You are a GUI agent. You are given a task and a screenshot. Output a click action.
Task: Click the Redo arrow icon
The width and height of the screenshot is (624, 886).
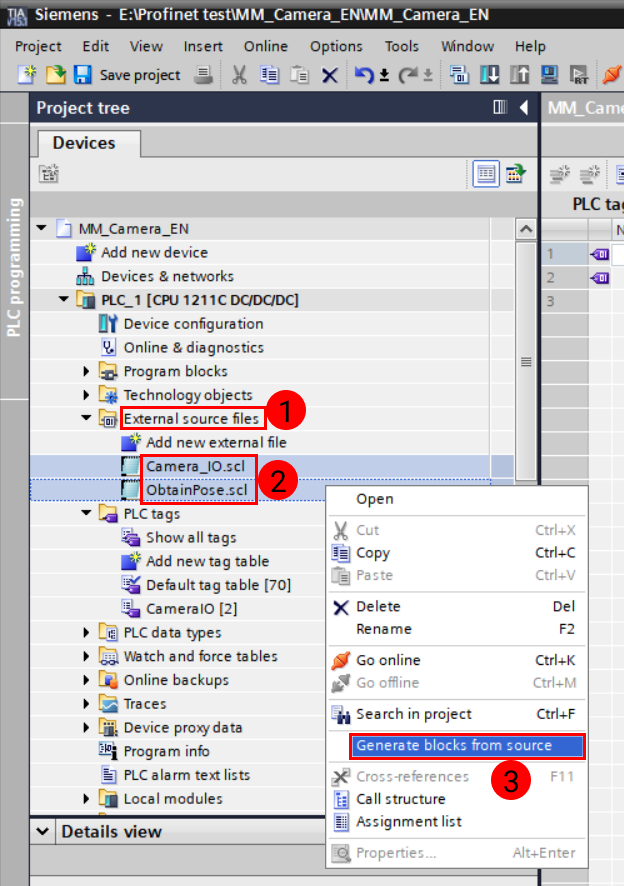[408, 75]
